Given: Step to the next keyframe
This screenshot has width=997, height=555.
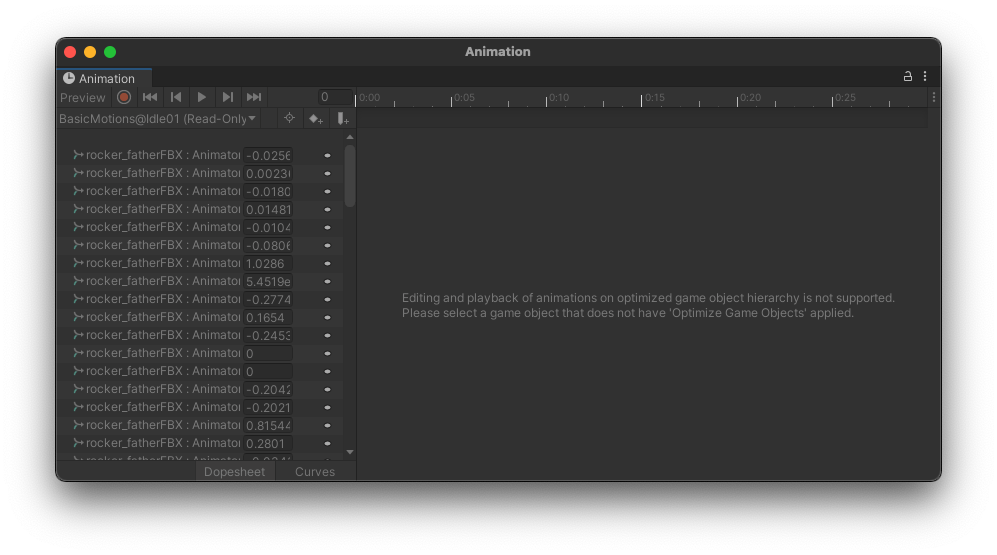Looking at the screenshot, I should [228, 97].
